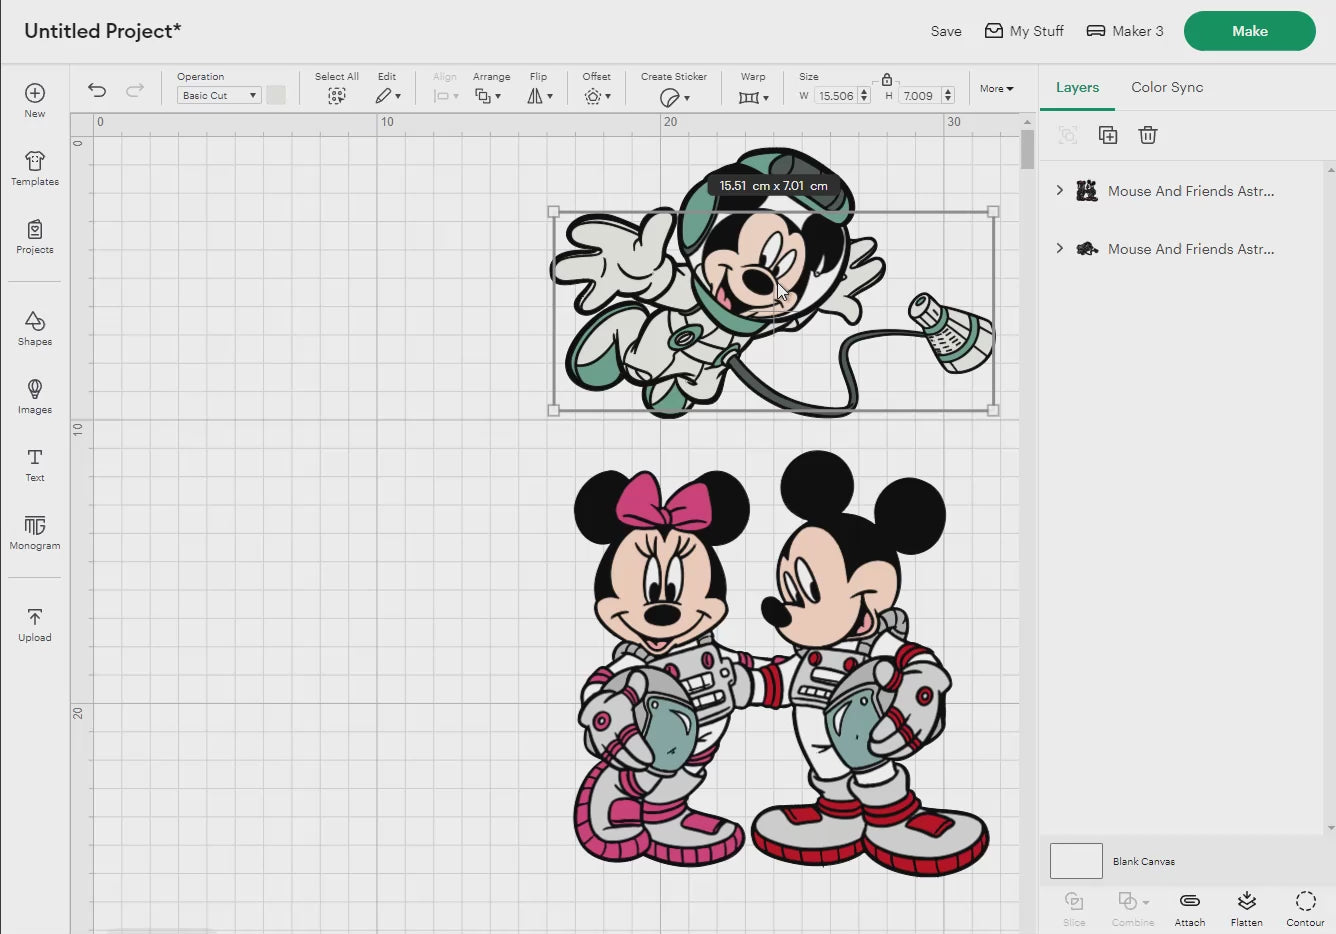Expand the second Mouse And Friends layer

(x=1060, y=248)
